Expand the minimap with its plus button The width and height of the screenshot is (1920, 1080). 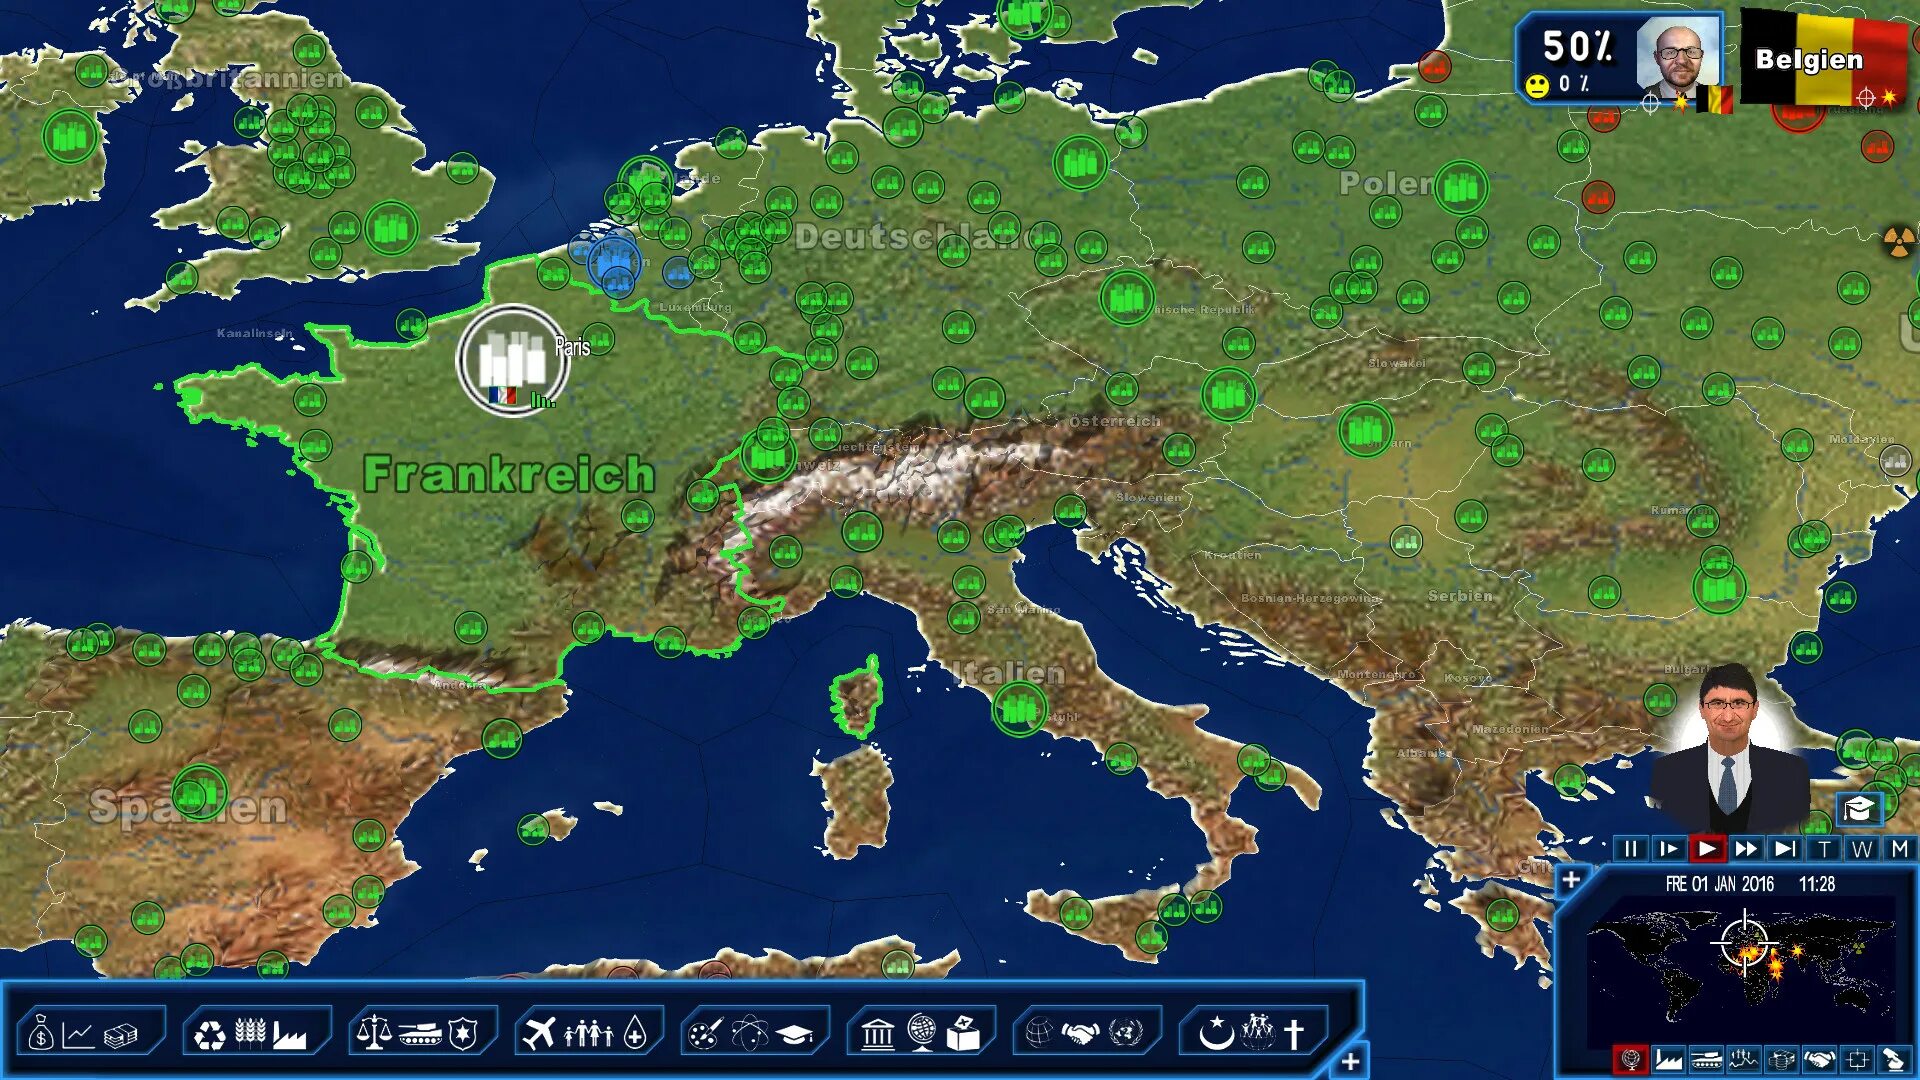click(x=1571, y=880)
